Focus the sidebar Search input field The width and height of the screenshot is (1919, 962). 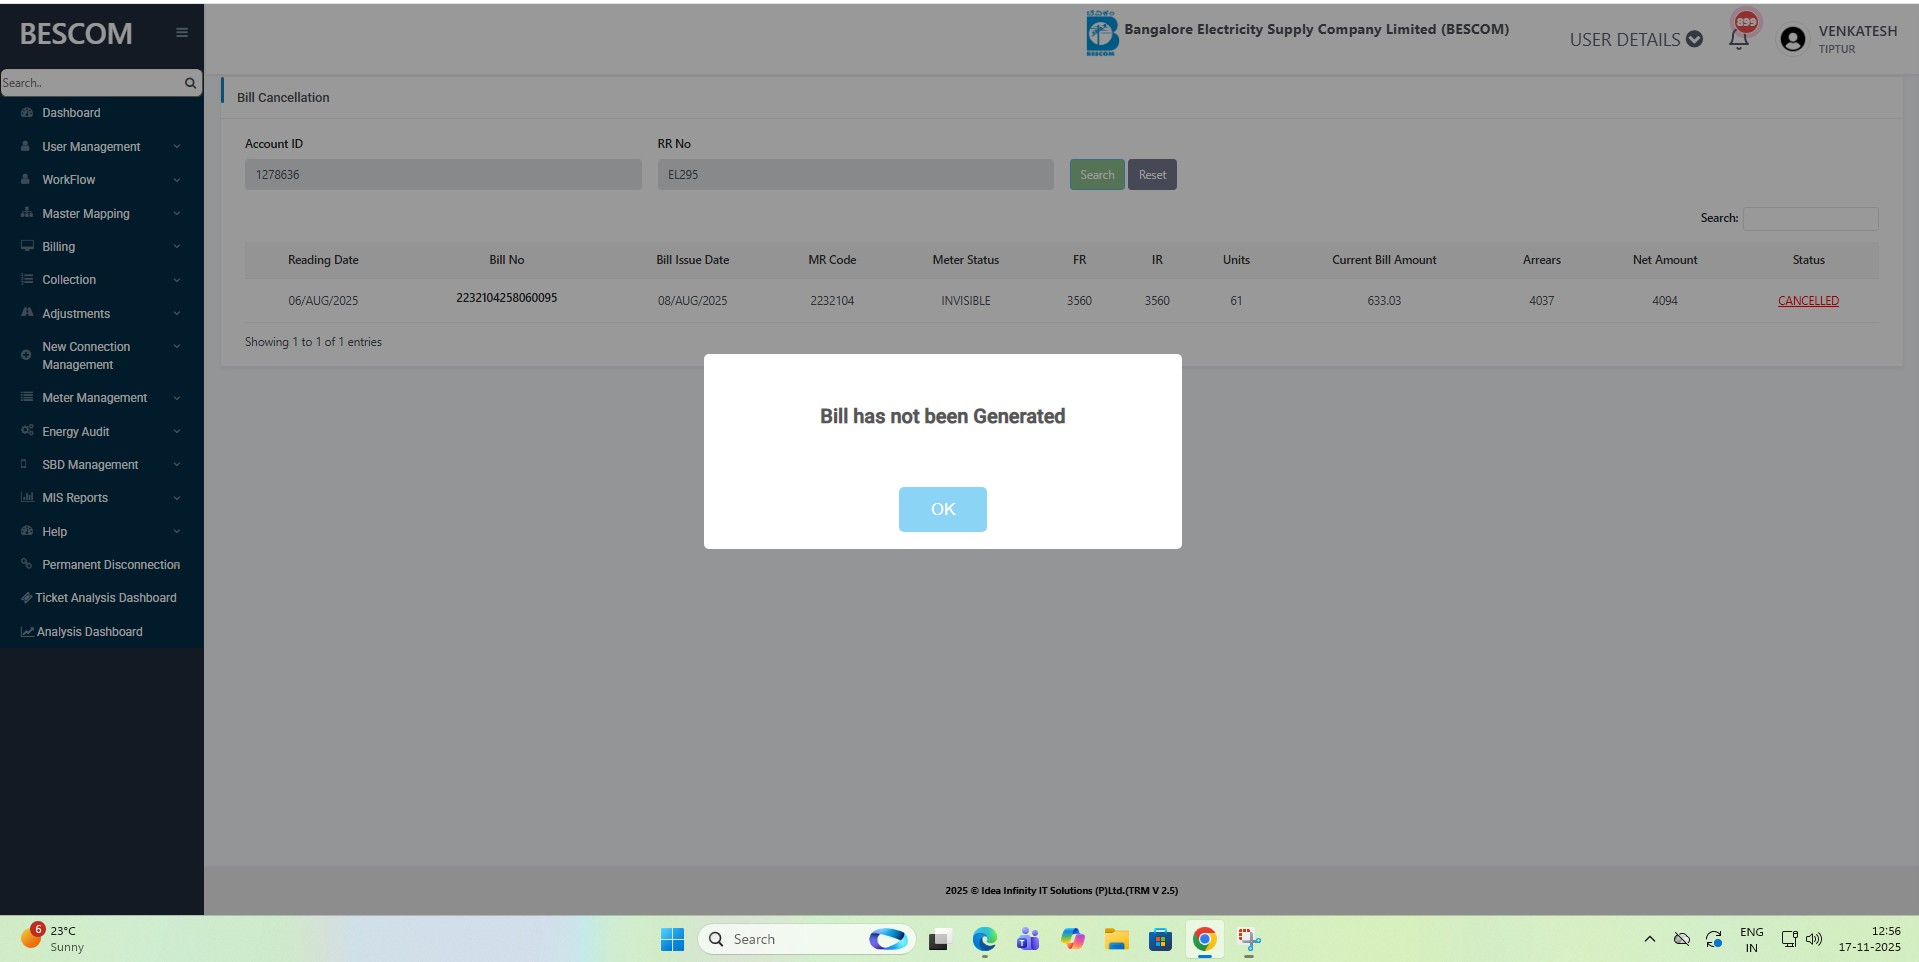91,83
